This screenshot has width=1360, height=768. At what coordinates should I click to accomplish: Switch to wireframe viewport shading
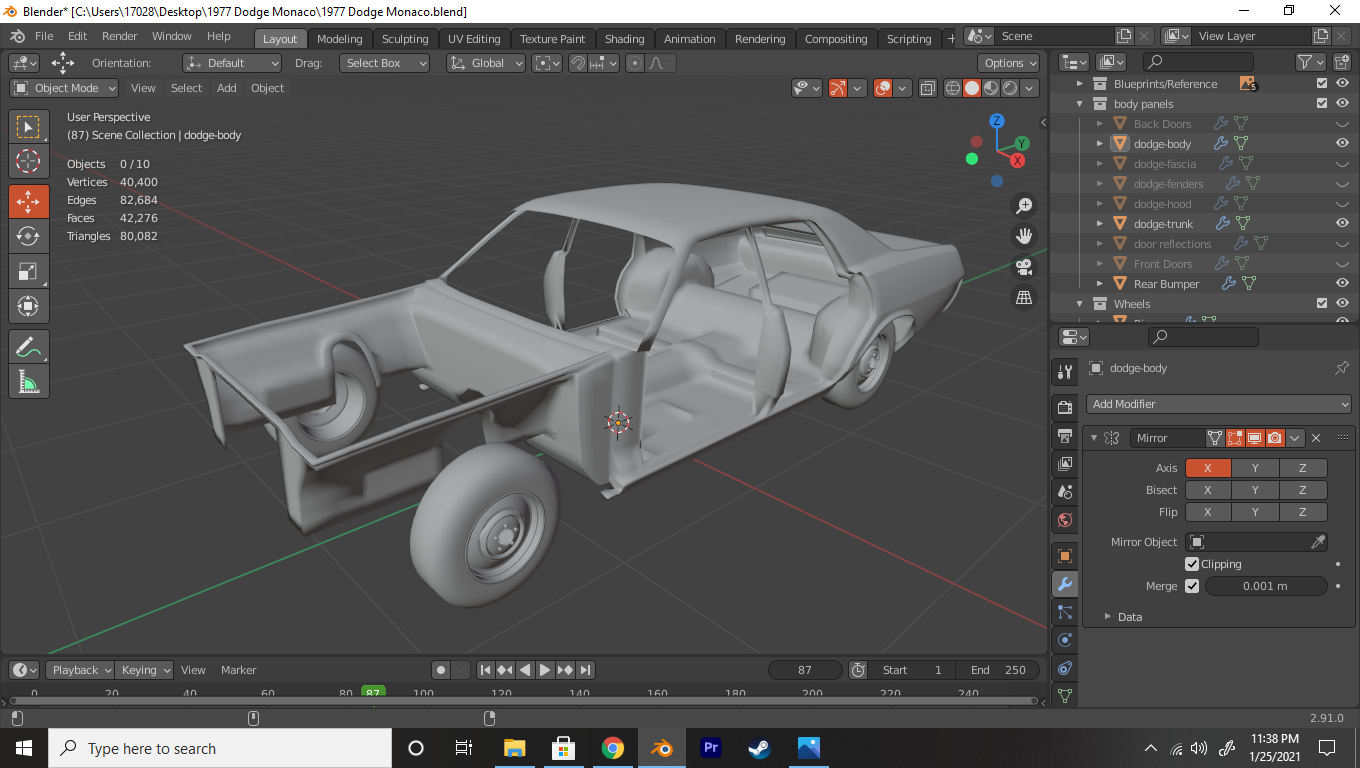point(953,88)
